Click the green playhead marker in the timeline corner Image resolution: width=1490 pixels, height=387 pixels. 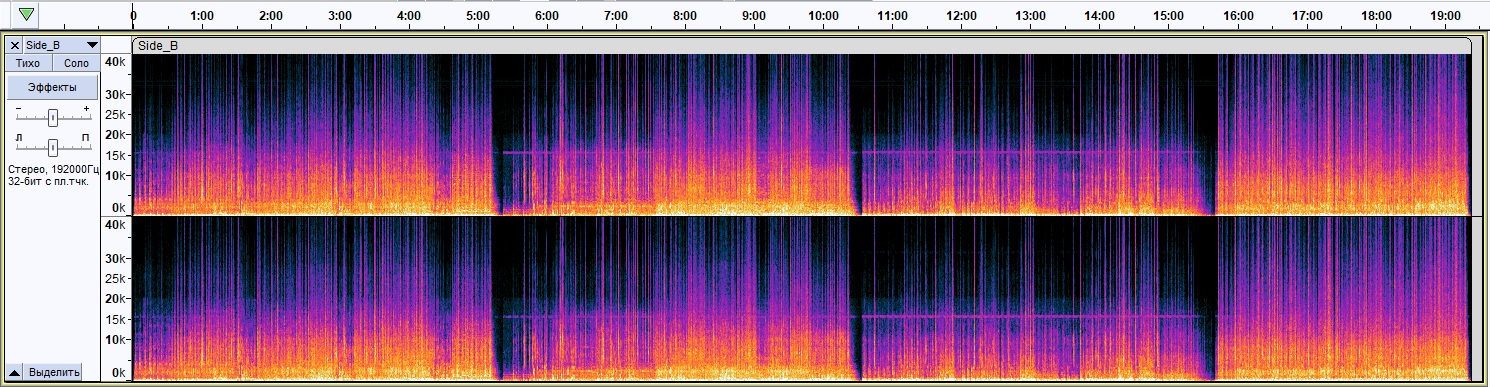click(26, 15)
